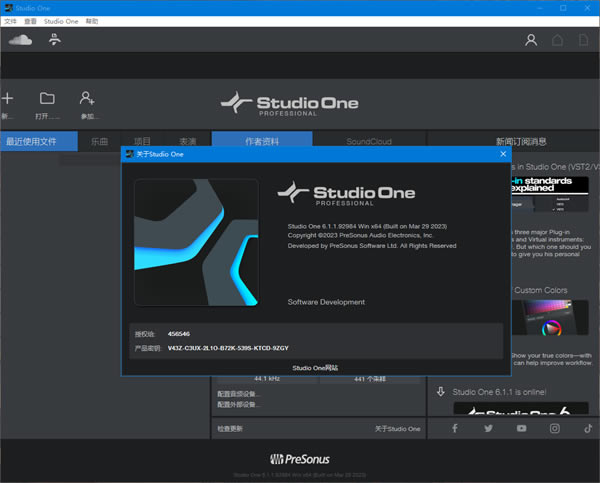Open the TikTok social icon
The width and height of the screenshot is (600, 483).
[586, 429]
